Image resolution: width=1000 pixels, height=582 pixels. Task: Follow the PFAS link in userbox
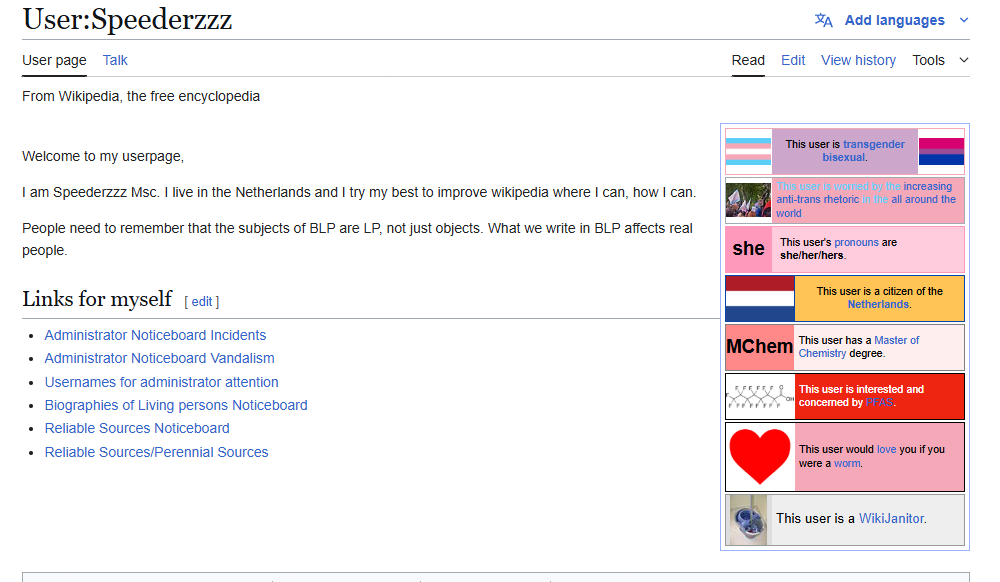[879, 402]
